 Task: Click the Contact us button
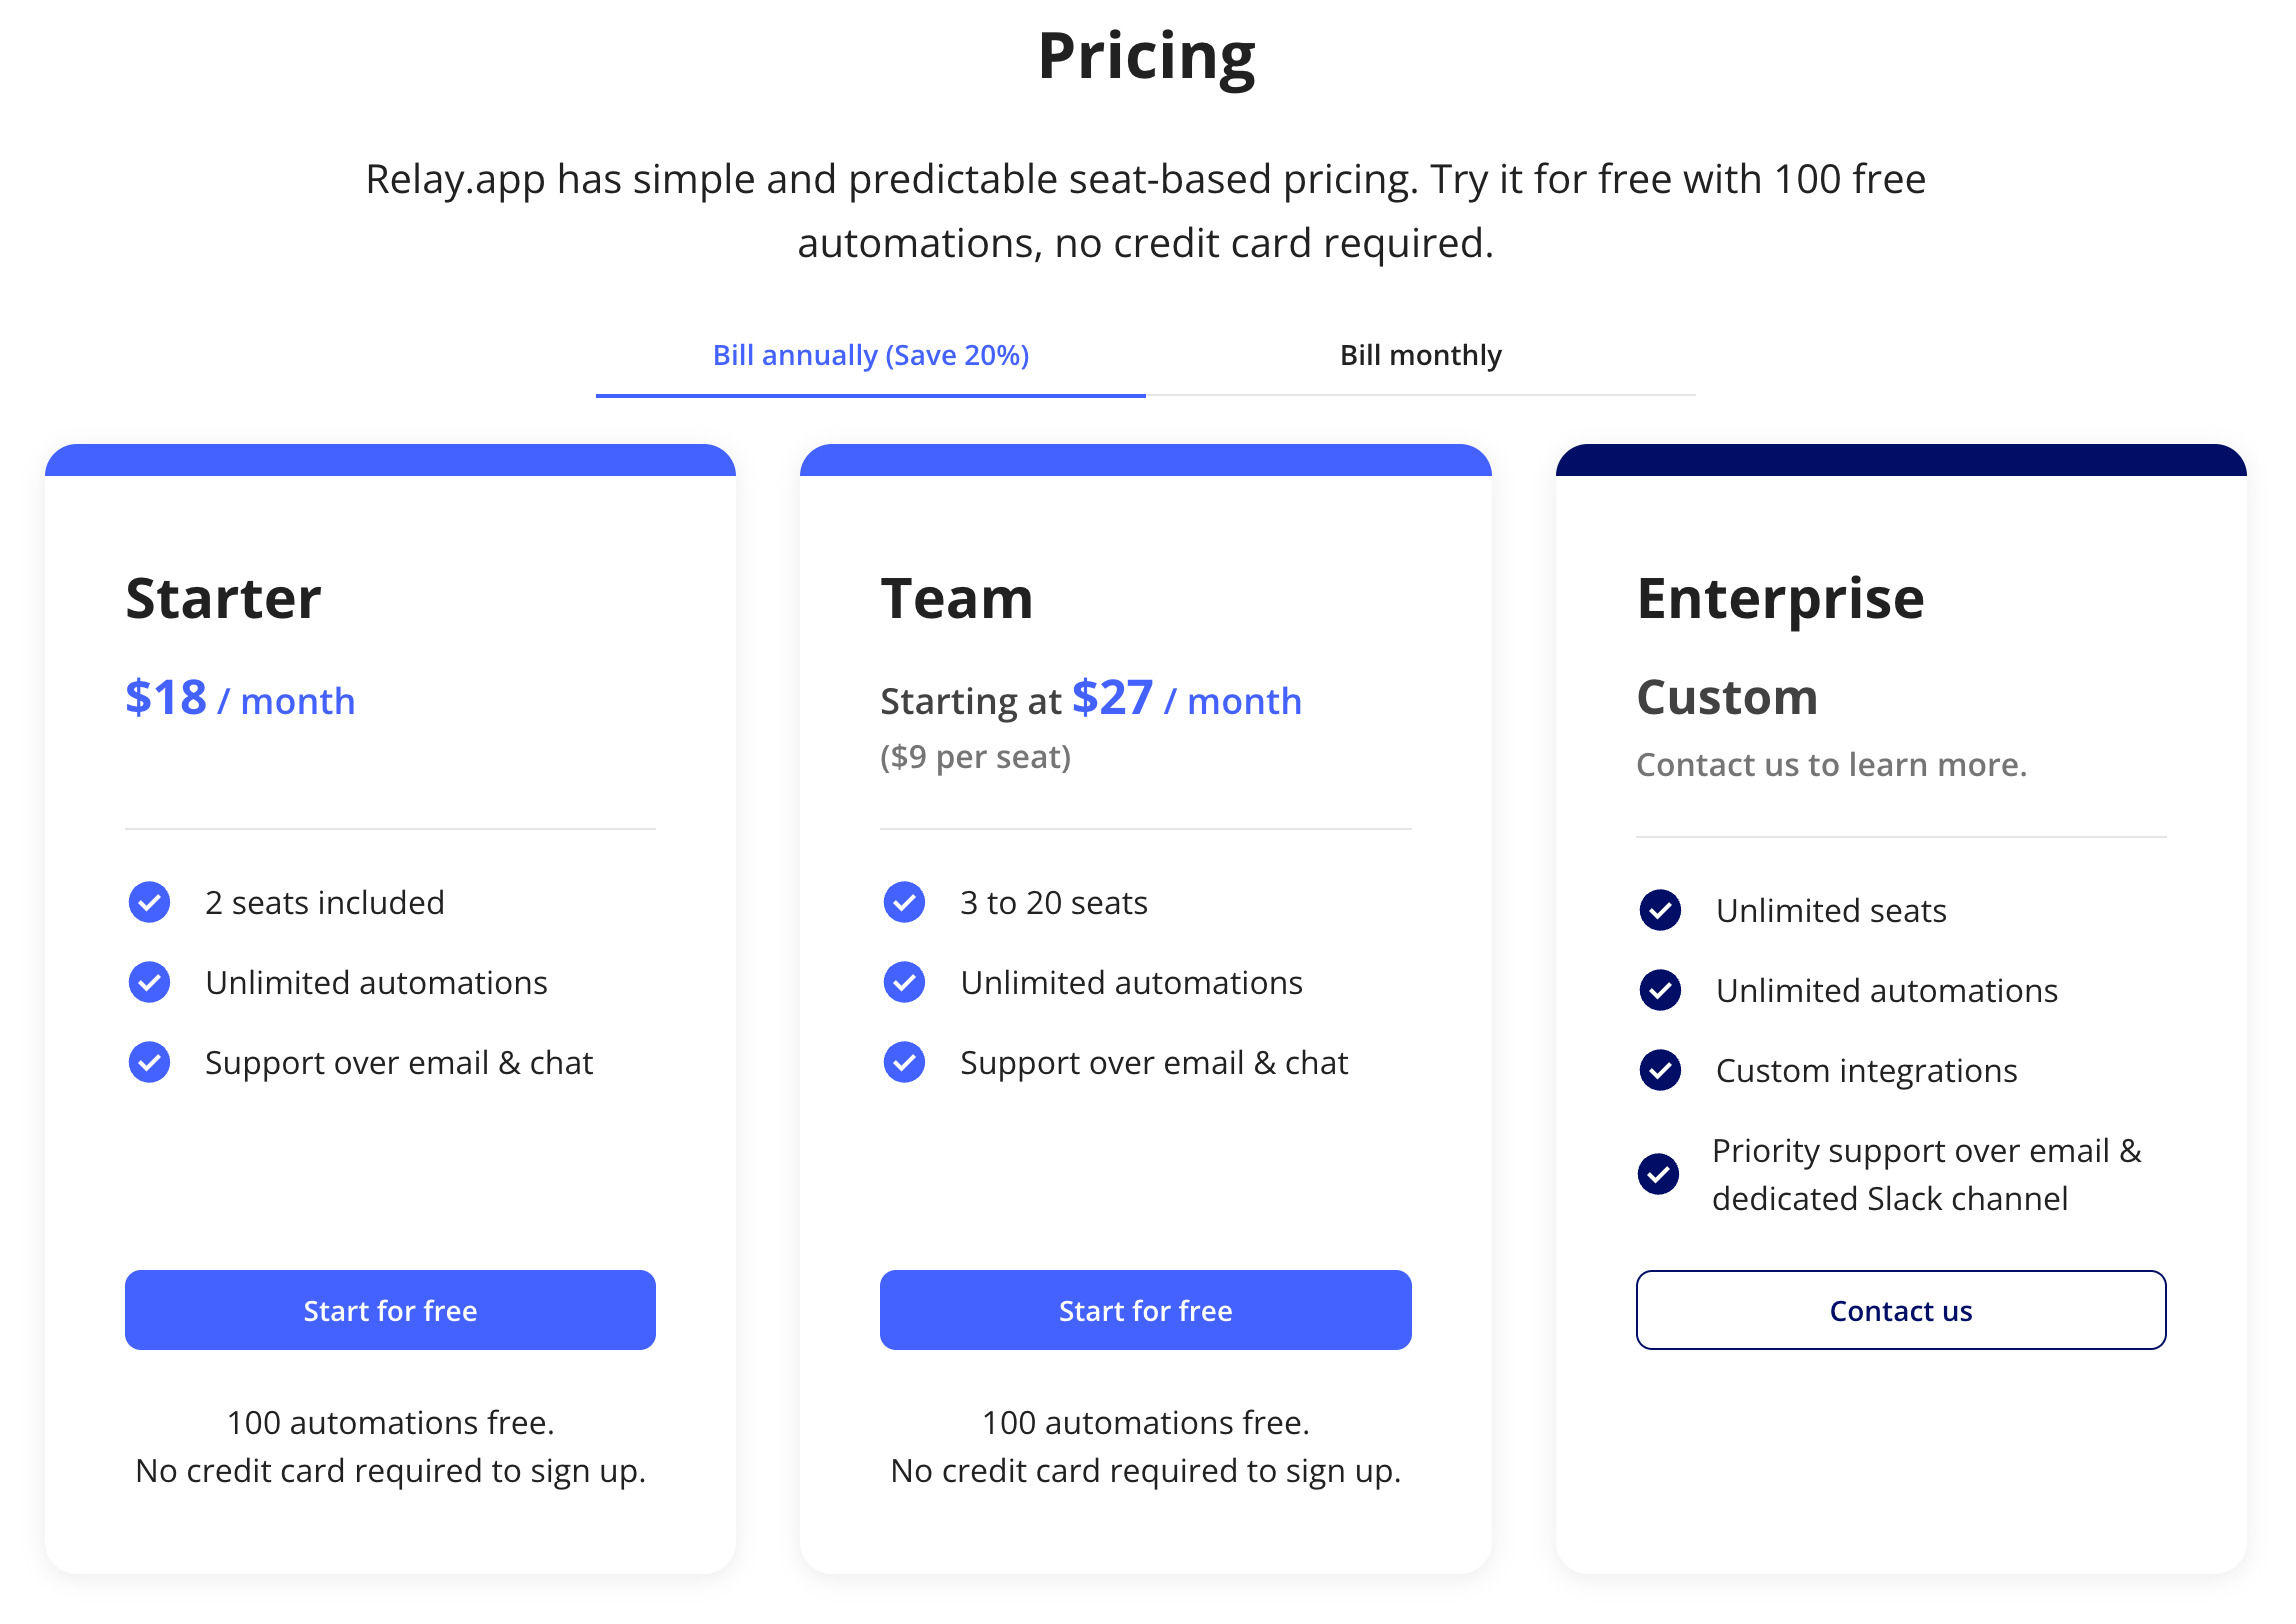click(1900, 1310)
